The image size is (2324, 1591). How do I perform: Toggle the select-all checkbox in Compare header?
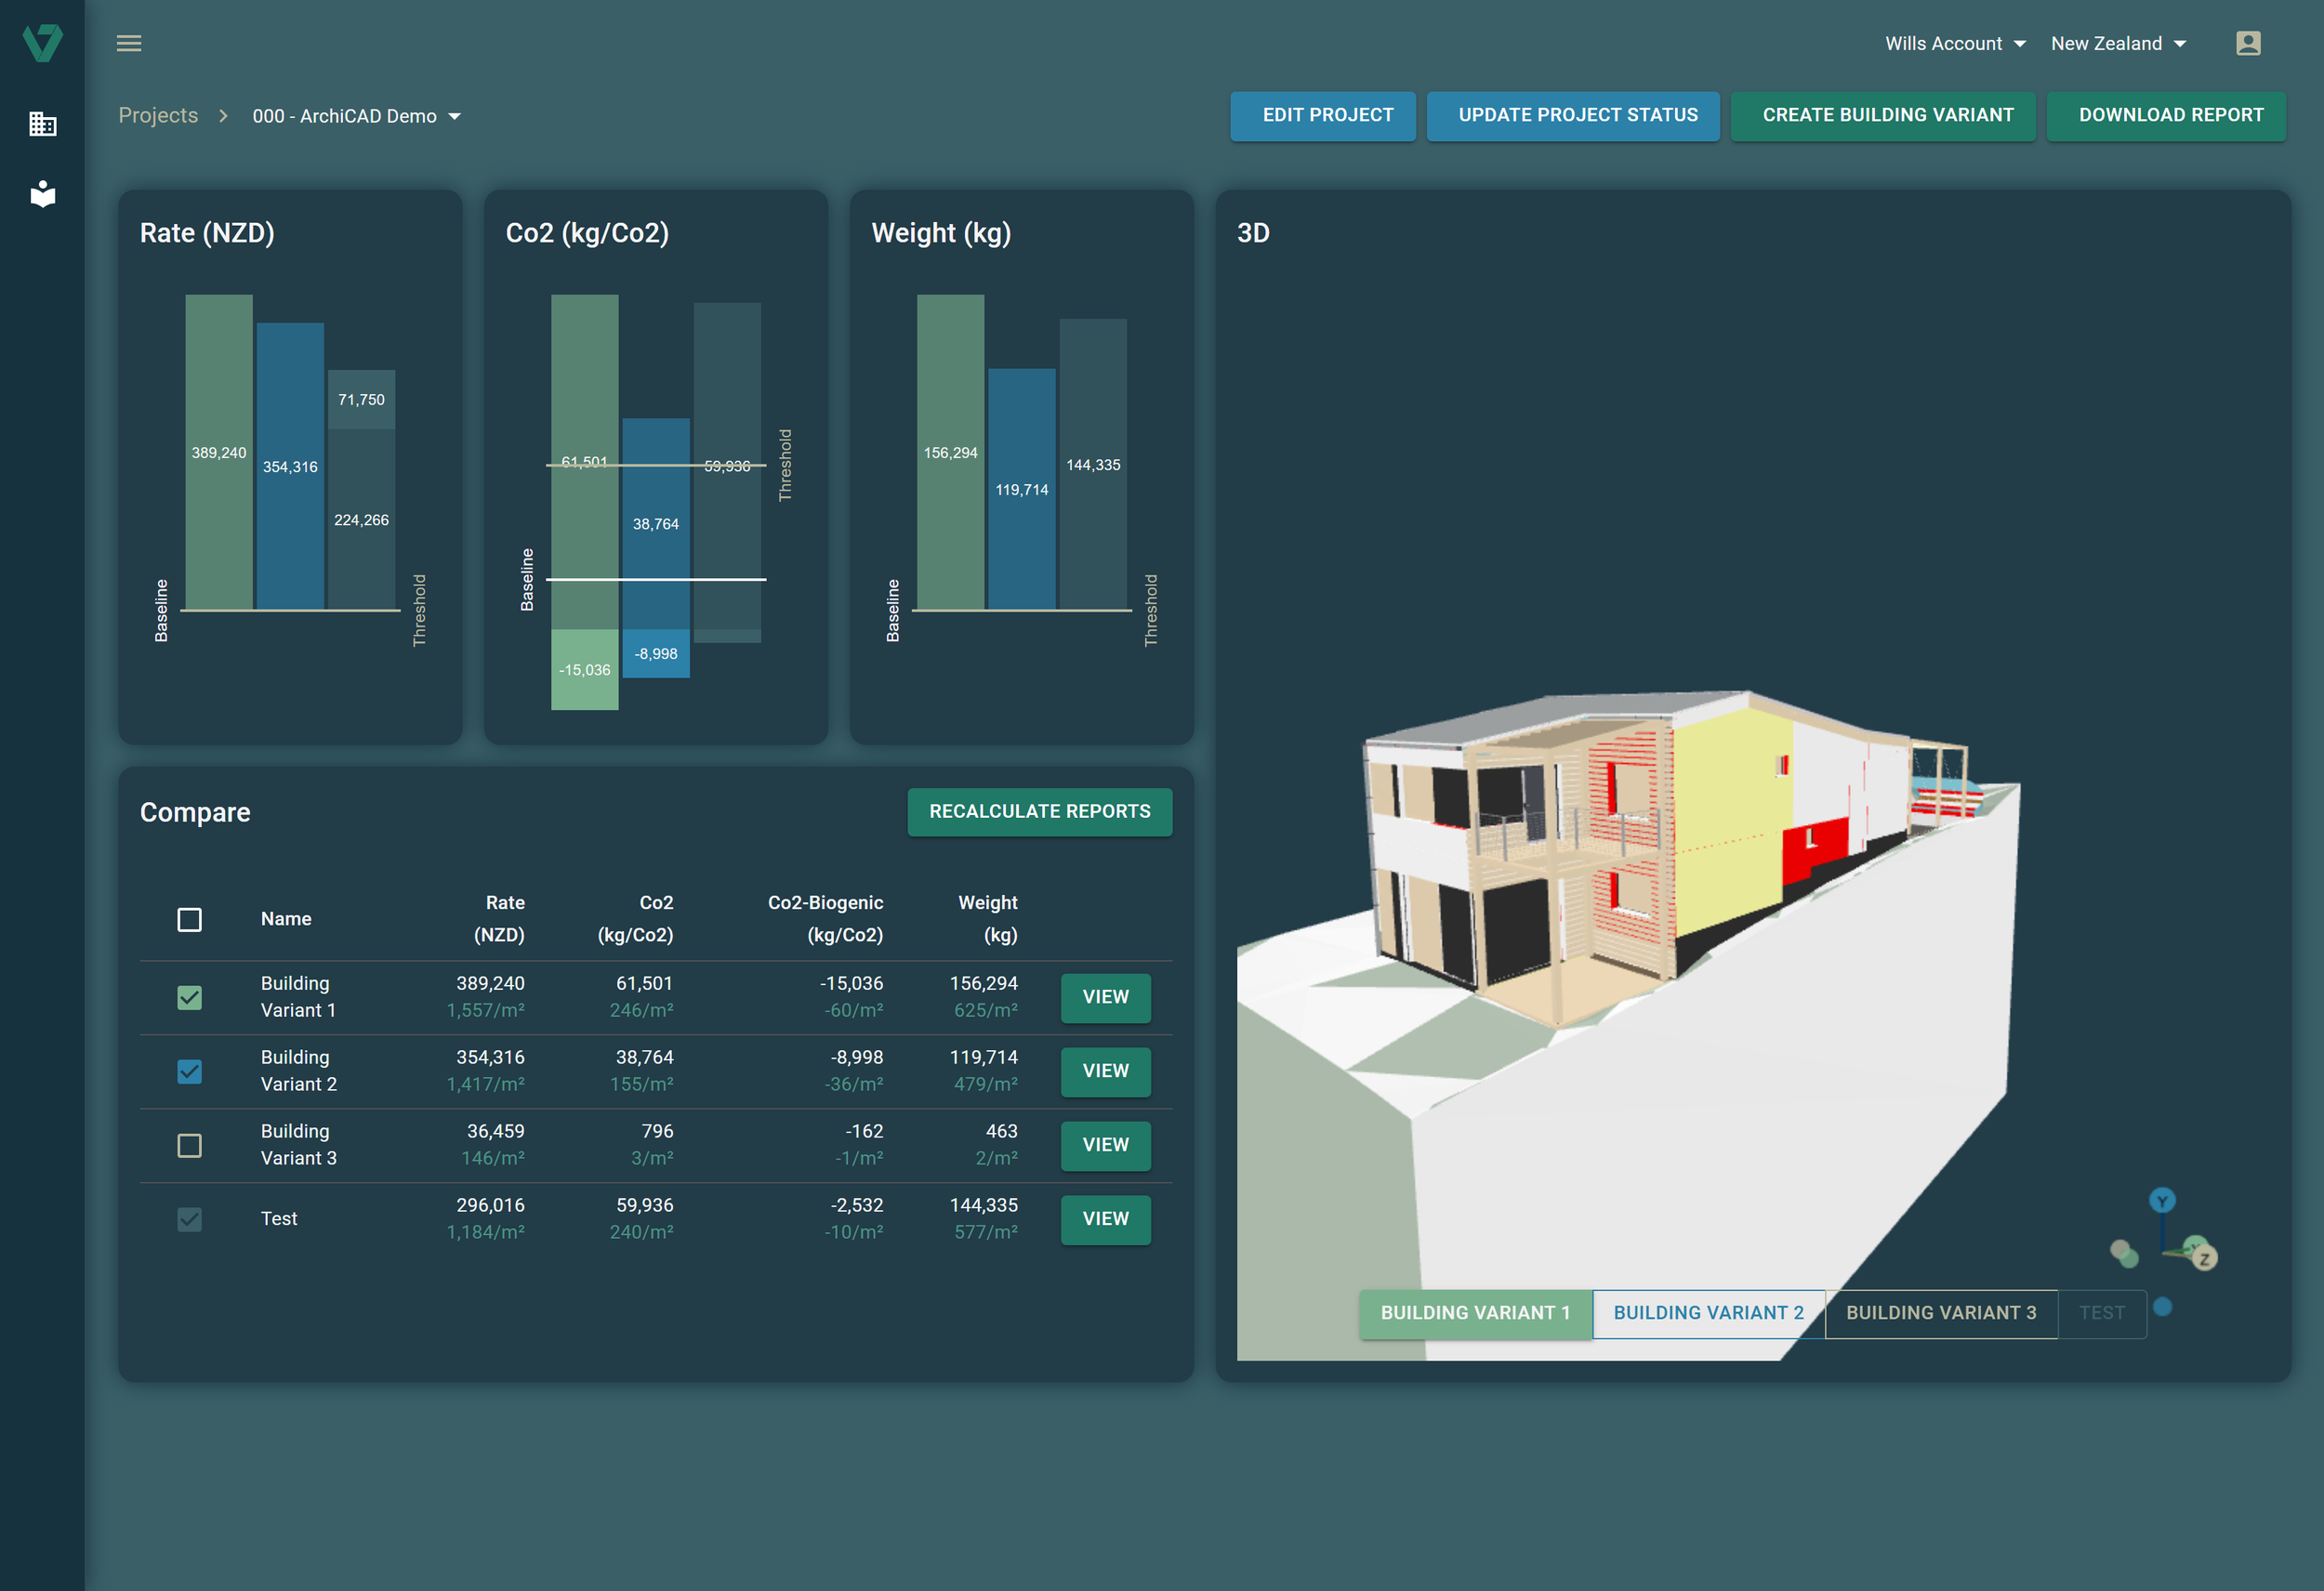[x=189, y=919]
